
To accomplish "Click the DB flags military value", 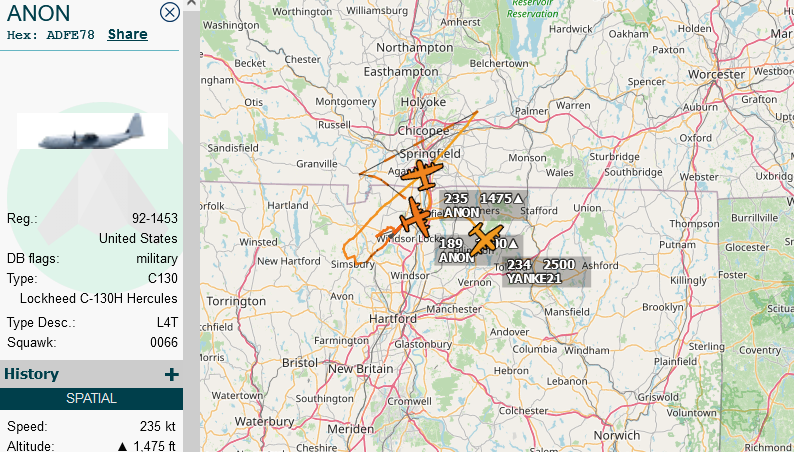I will pyautogui.click(x=157, y=259).
